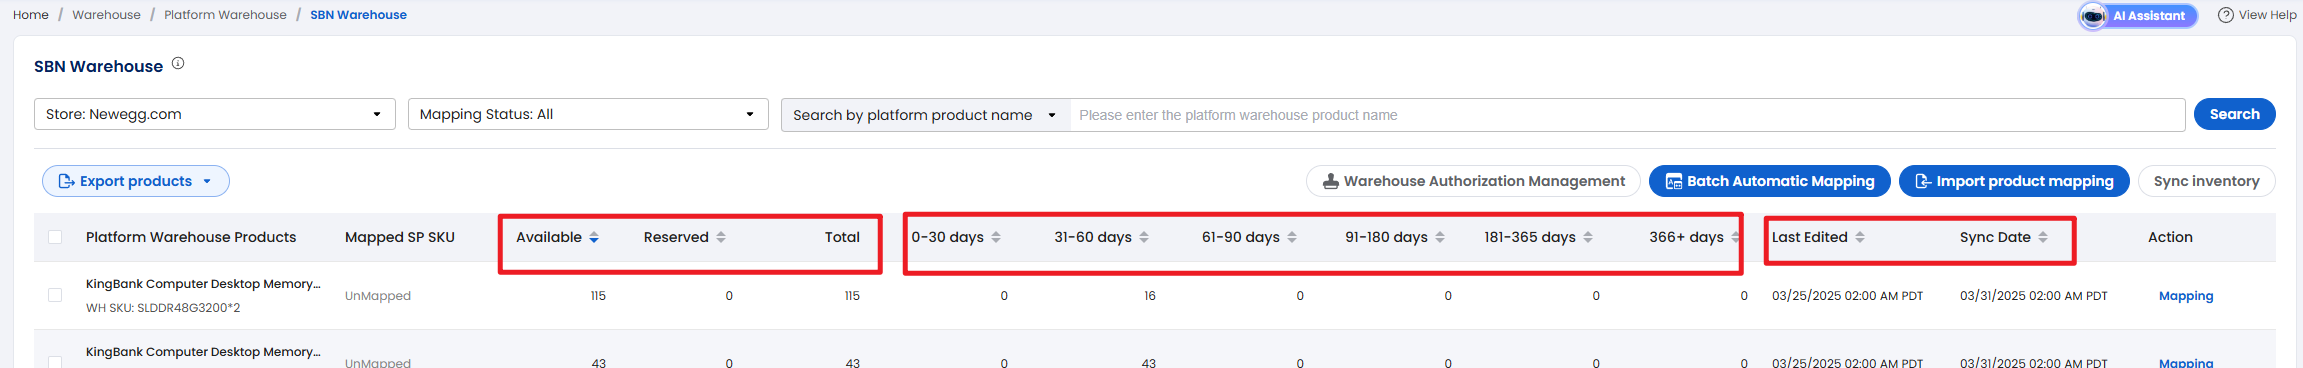Viewport: 2303px width, 368px height.
Task: Sort by Available column arrows
Action: [594, 237]
